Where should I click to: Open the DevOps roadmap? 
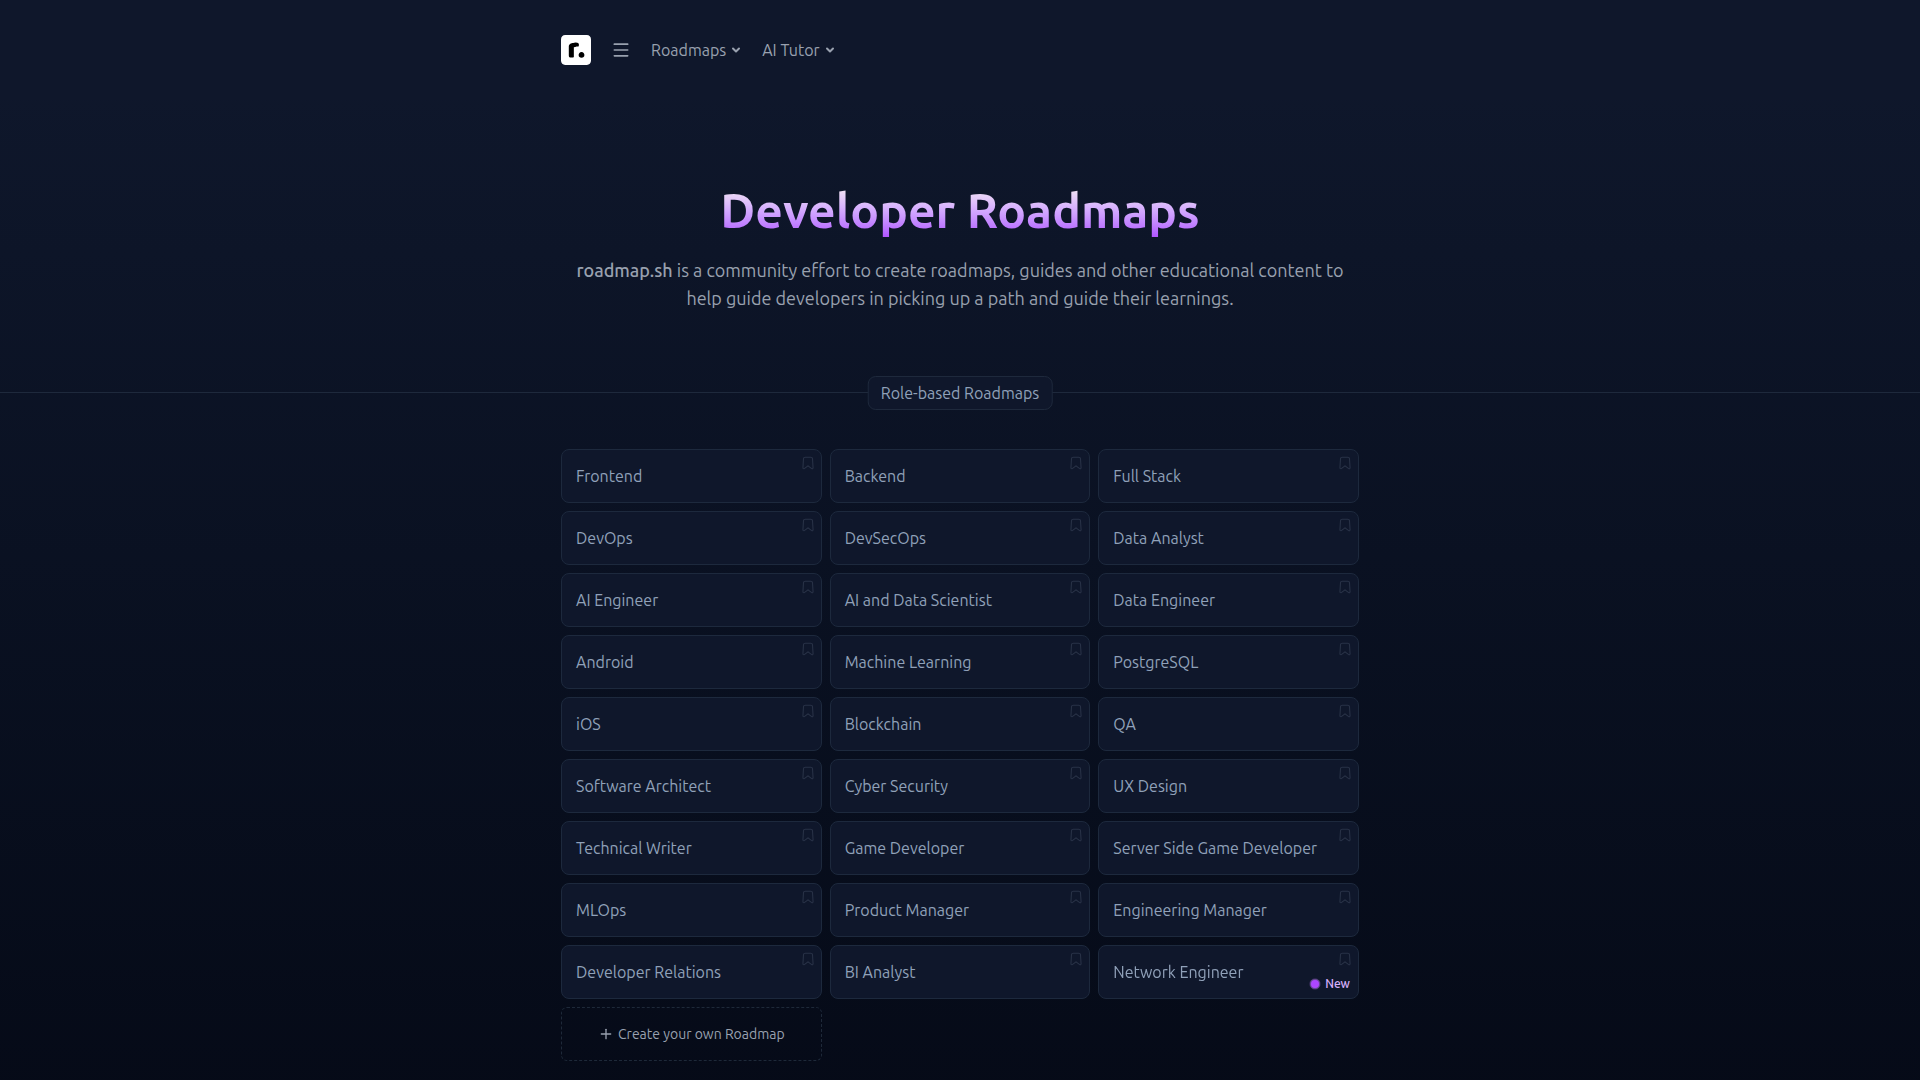pos(691,538)
